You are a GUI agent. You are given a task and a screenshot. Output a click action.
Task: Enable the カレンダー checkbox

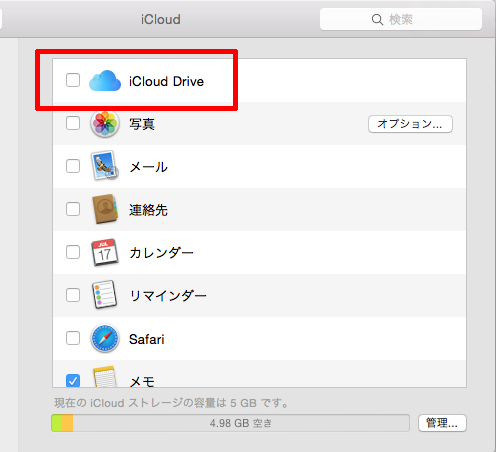73,252
